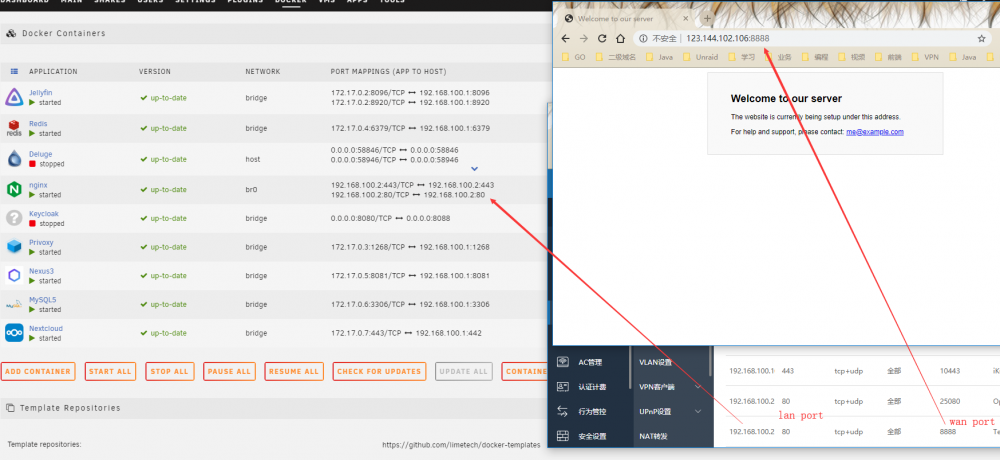The width and height of the screenshot is (1000, 460).
Task: Click the Deluge host network value
Action: click(x=253, y=159)
